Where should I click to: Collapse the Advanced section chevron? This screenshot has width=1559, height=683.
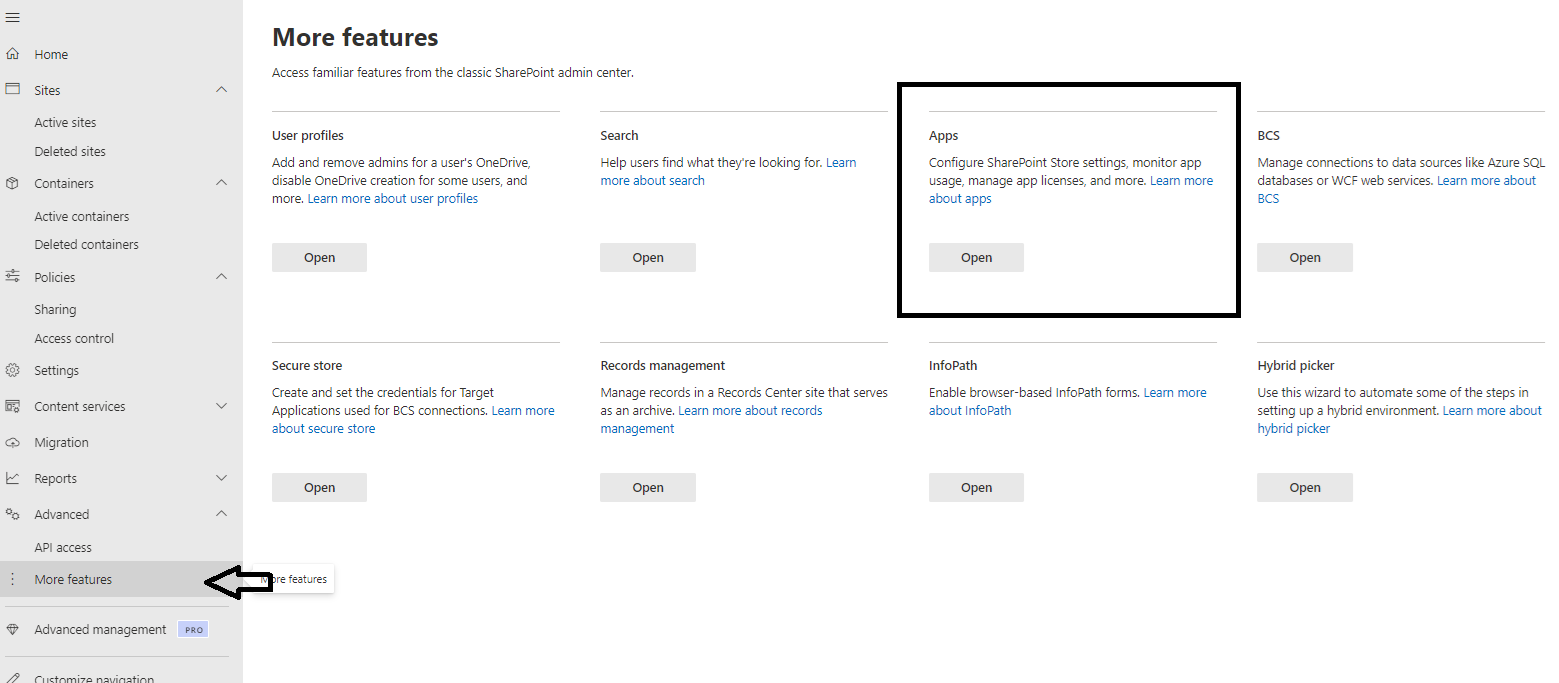click(x=222, y=514)
